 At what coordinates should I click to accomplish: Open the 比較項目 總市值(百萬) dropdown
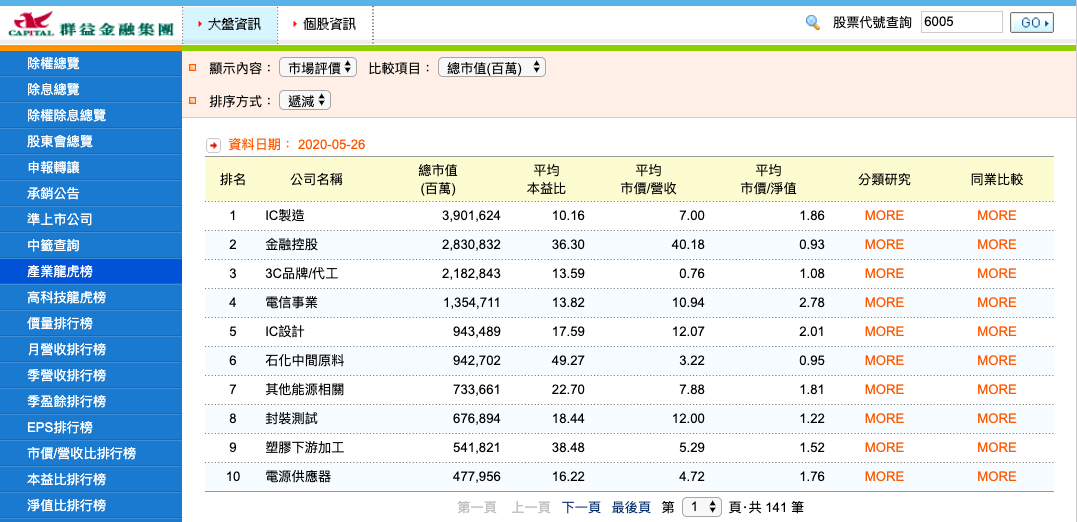[492, 67]
